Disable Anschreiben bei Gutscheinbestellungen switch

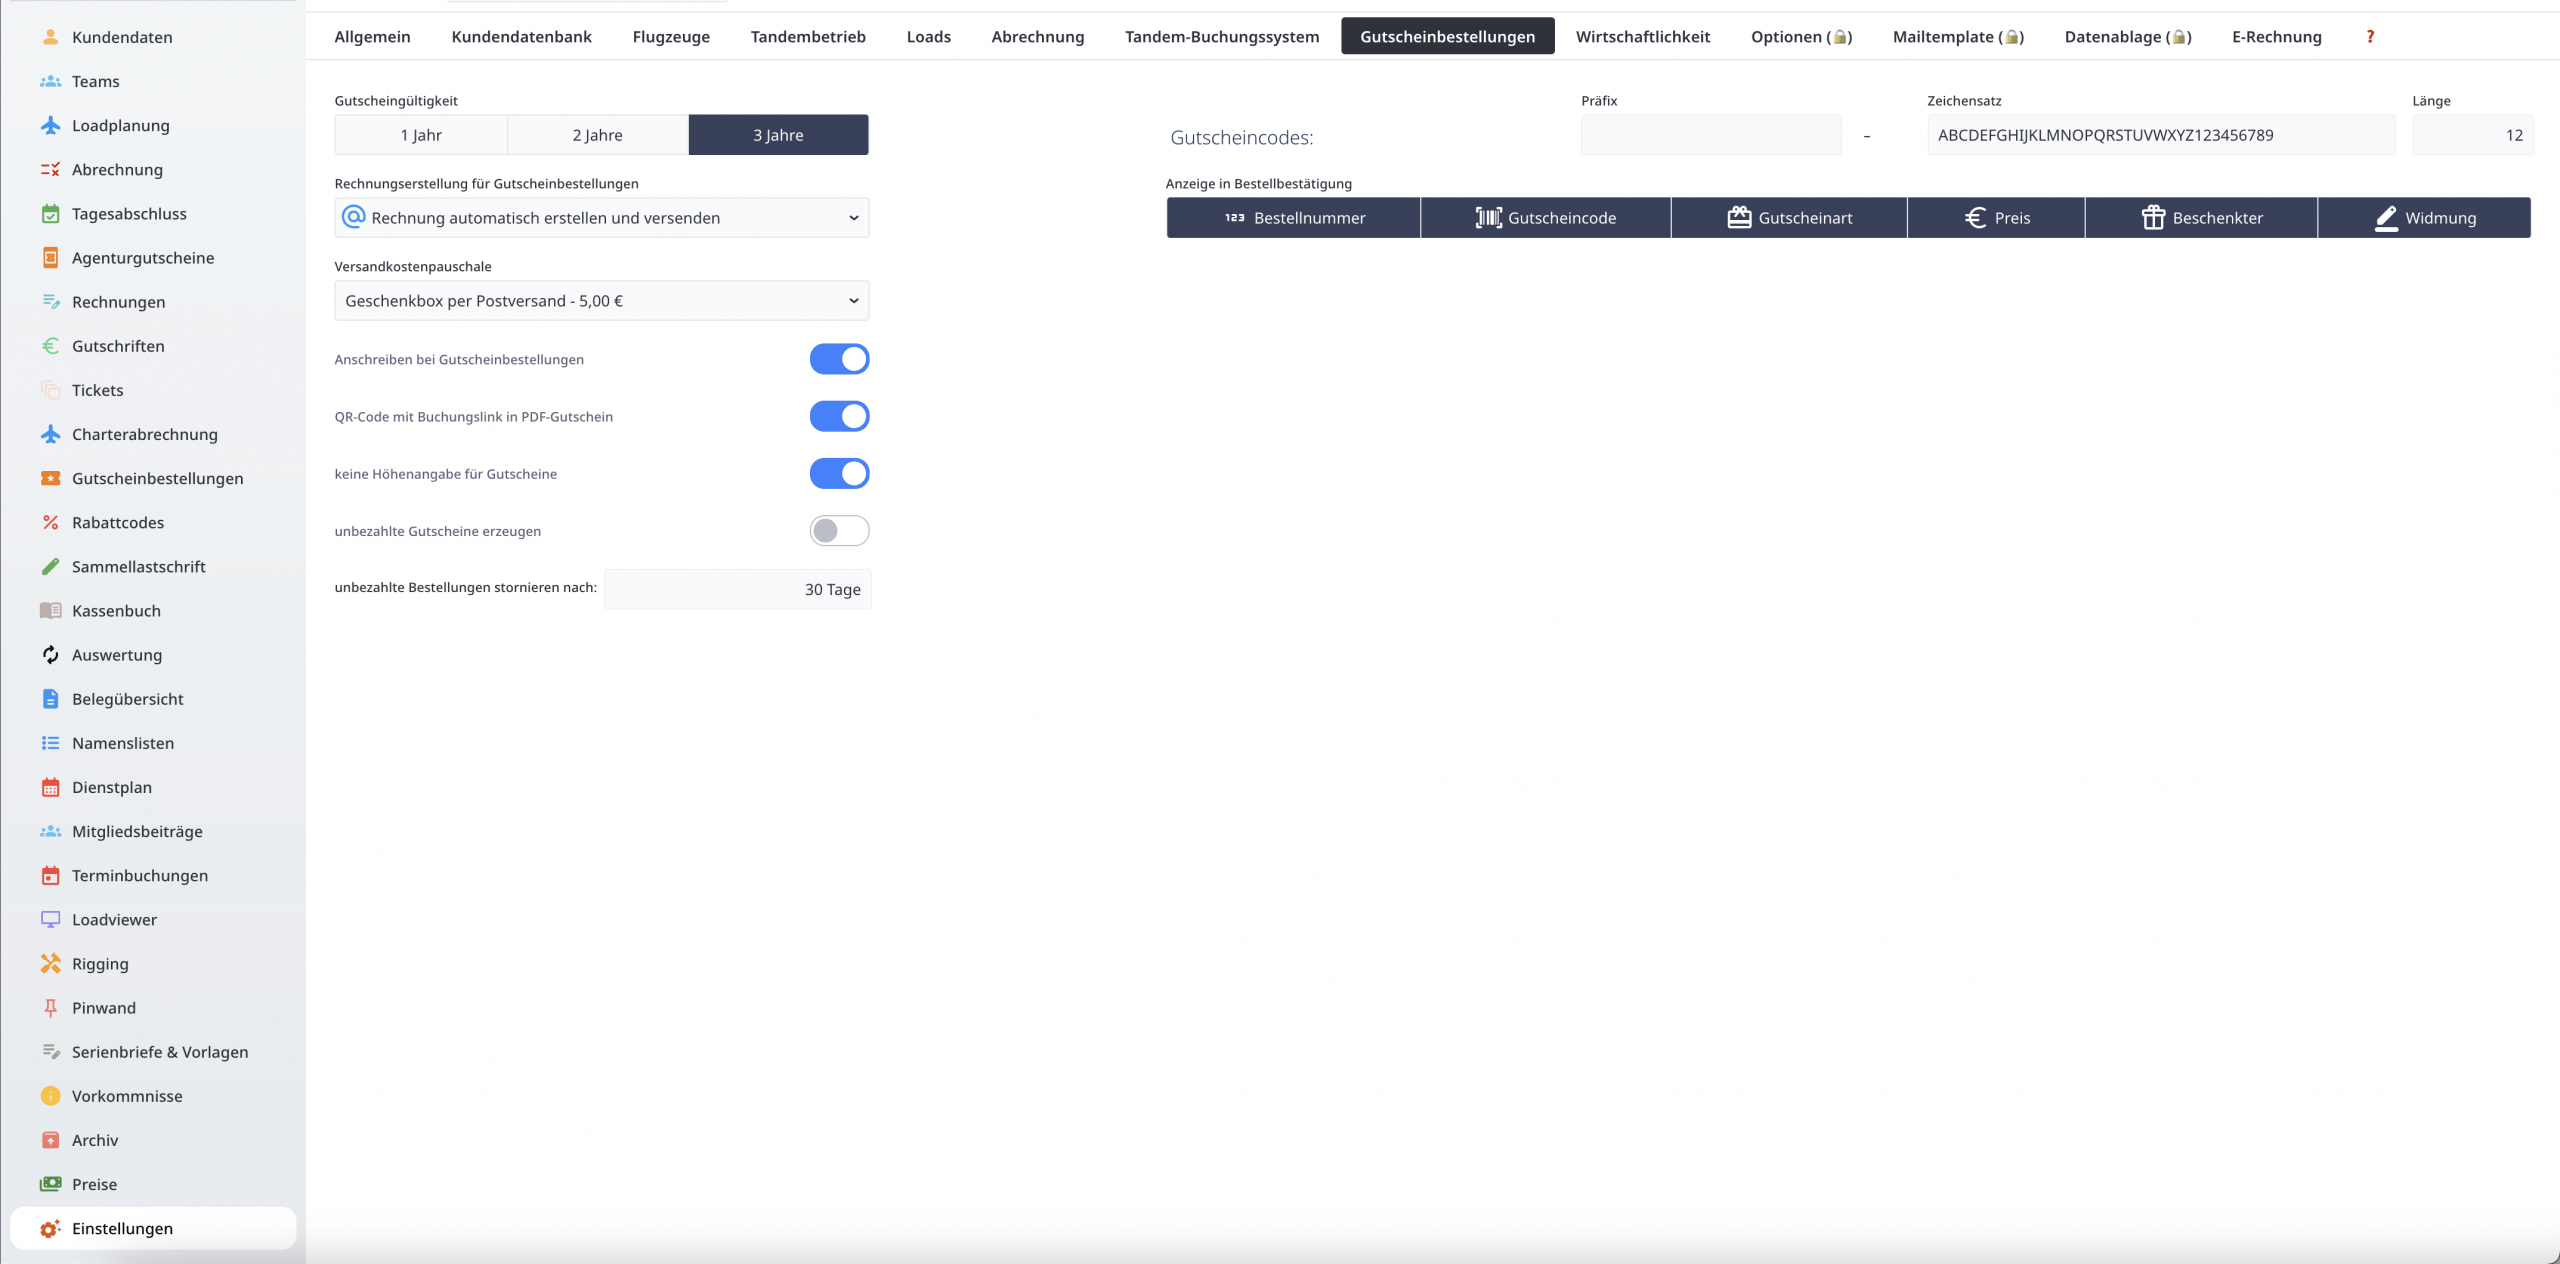coord(839,359)
